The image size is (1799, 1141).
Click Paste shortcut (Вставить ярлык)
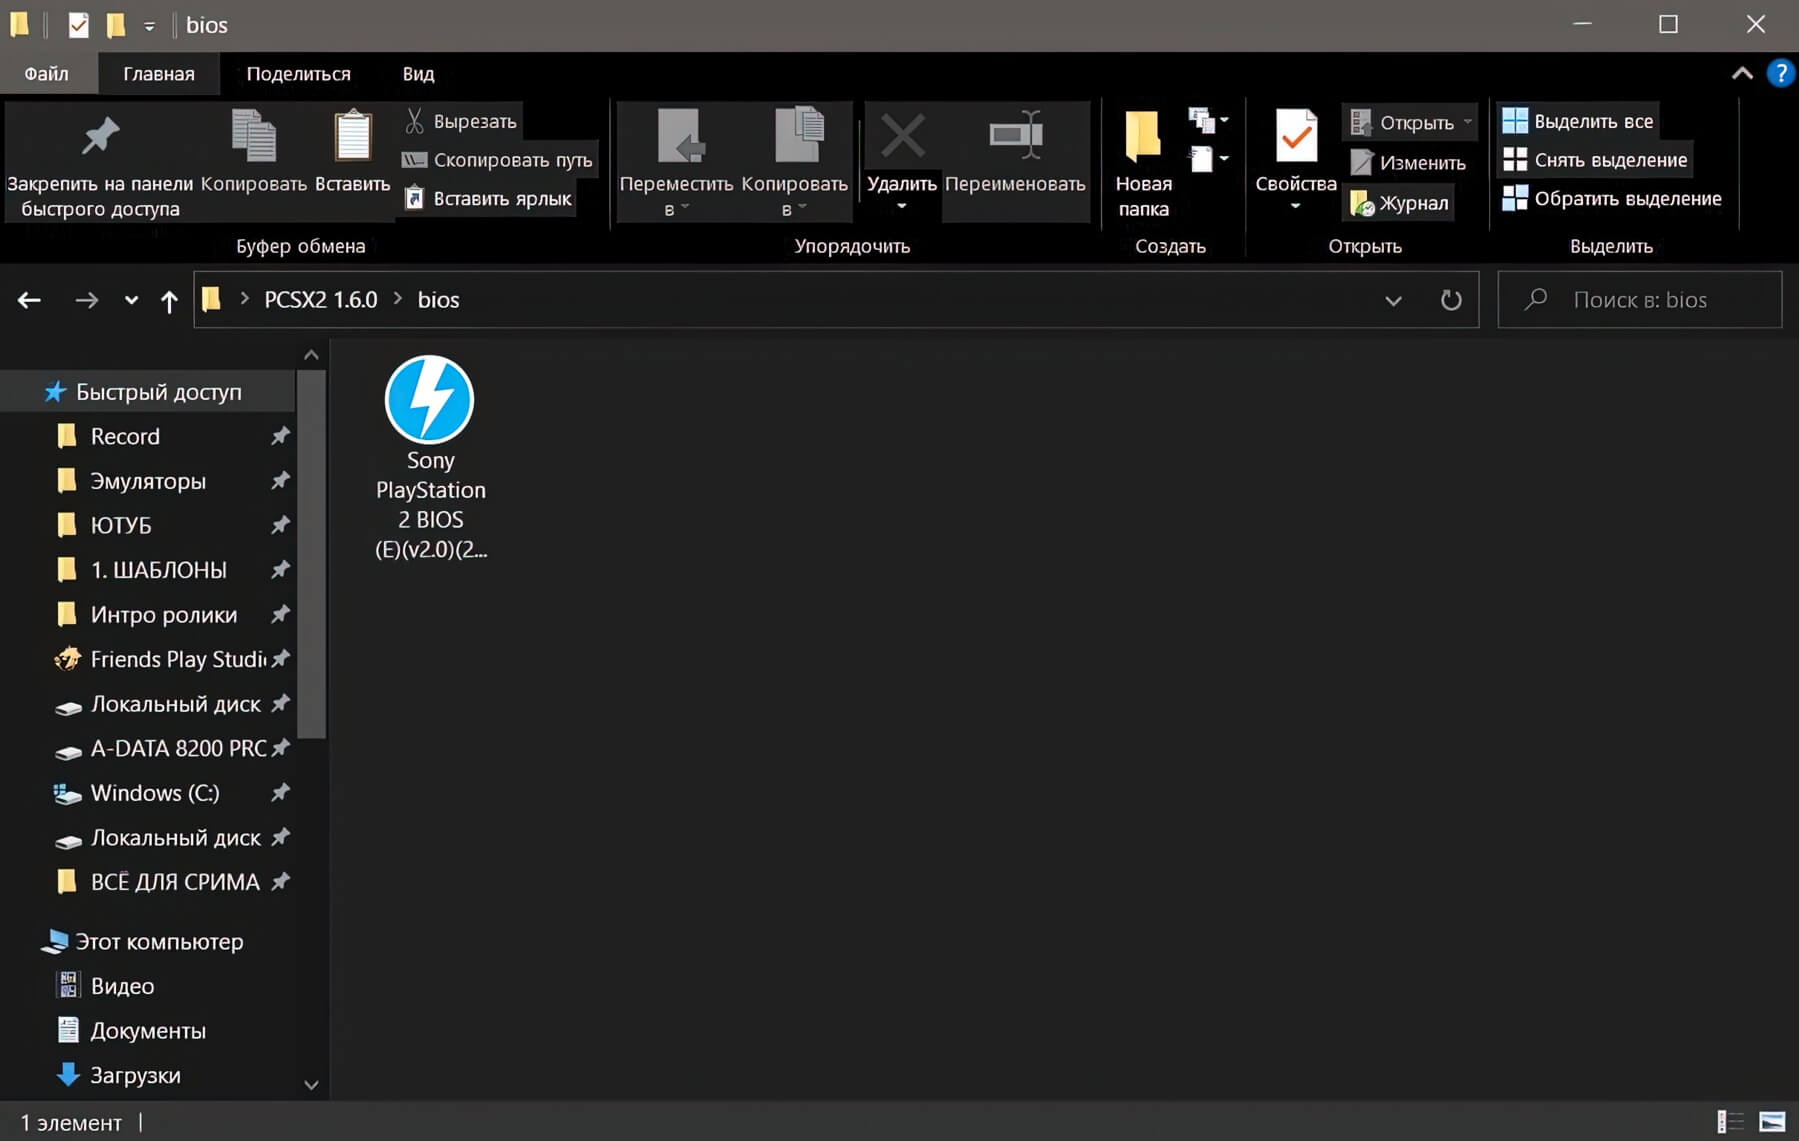click(488, 199)
